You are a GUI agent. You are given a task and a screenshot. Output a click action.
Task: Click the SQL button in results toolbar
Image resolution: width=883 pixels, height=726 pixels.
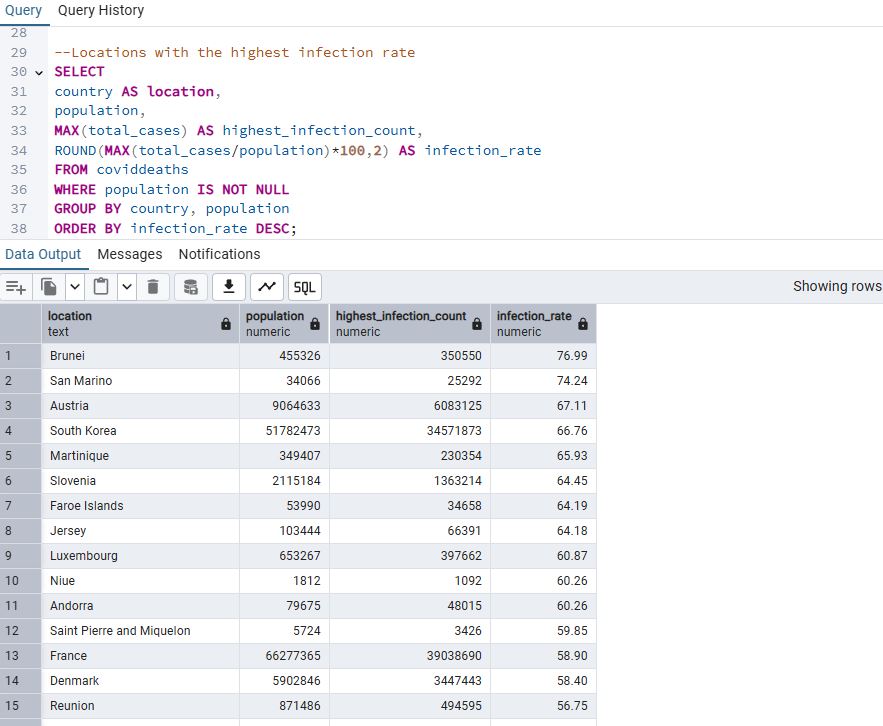[x=304, y=287]
